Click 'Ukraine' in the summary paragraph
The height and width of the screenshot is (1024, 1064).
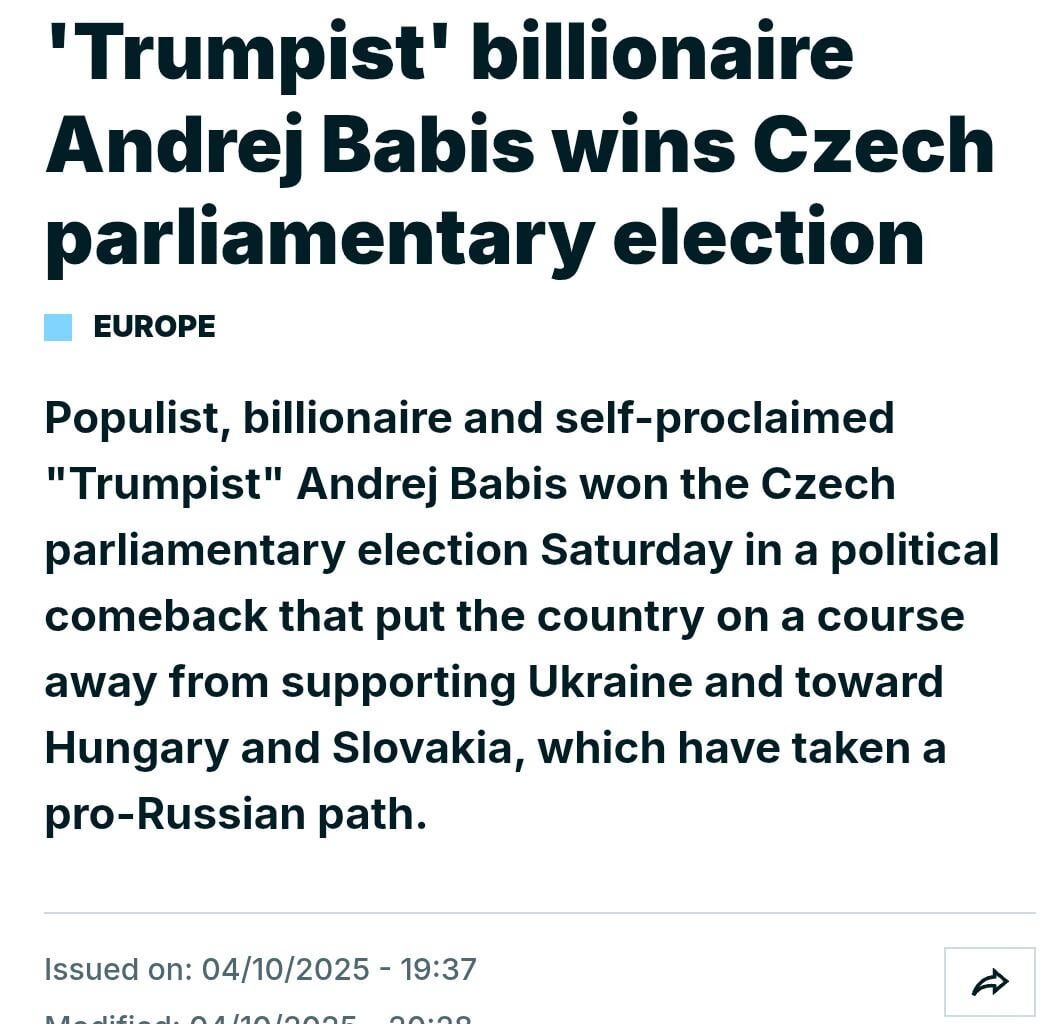coord(609,682)
